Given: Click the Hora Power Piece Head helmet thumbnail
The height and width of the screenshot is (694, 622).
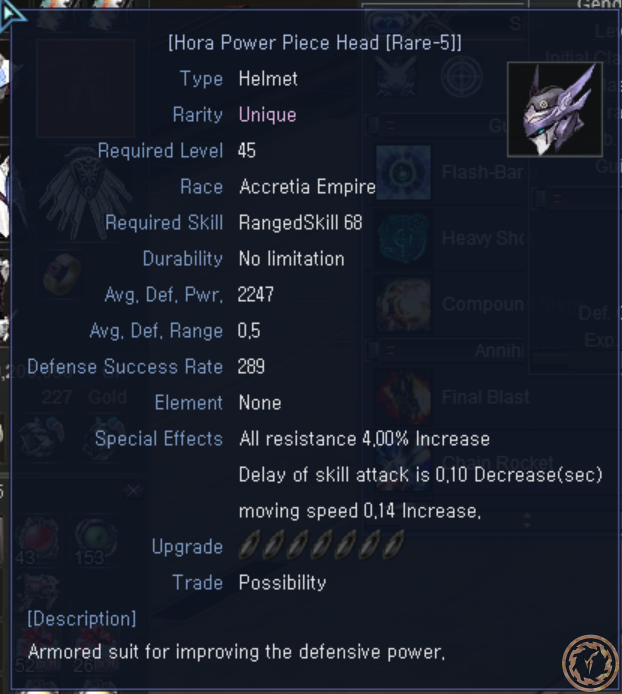Looking at the screenshot, I should 555,109.
